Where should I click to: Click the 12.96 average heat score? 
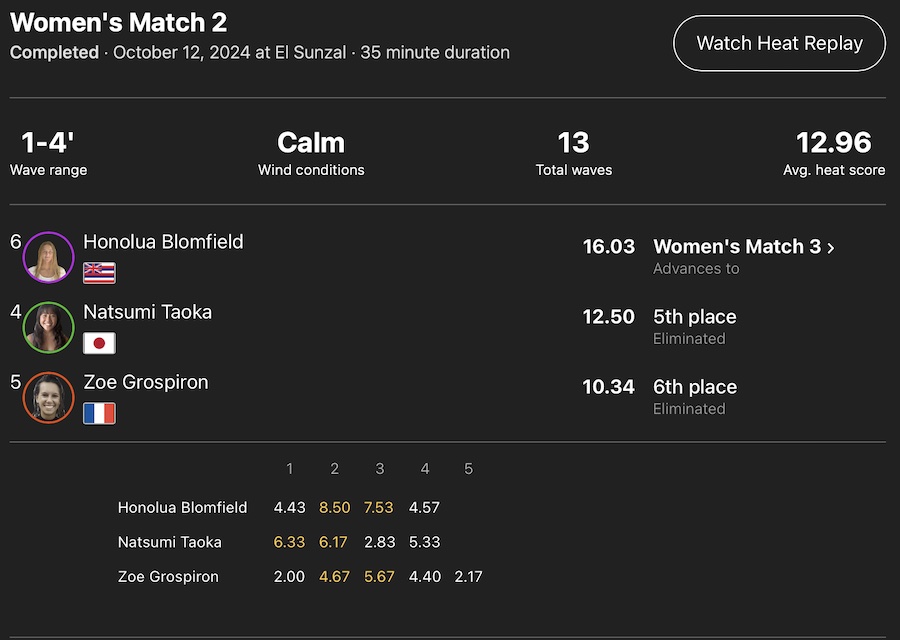833,142
